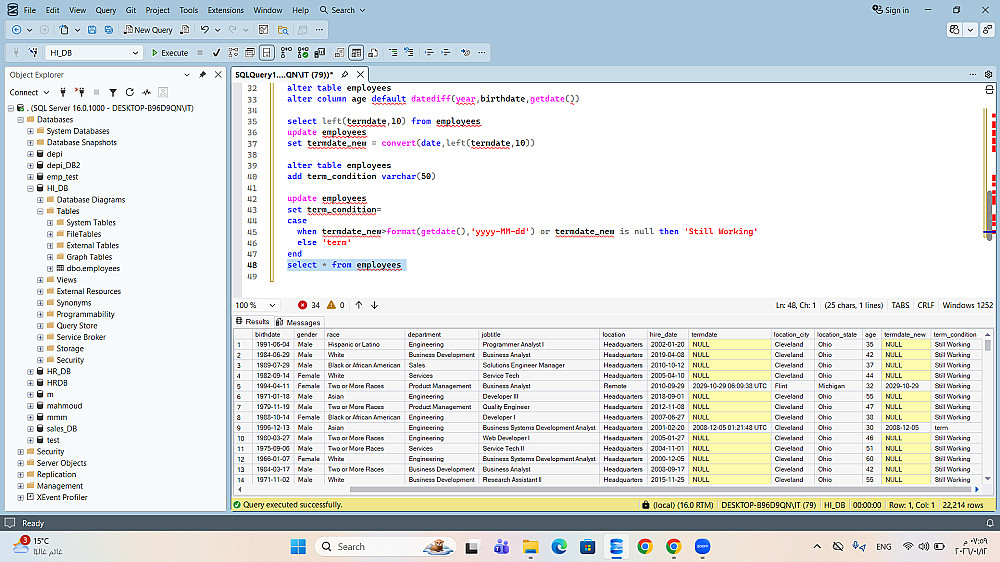Image resolution: width=1000 pixels, height=562 pixels.
Task: Click the Undo arrow icon
Action: [206, 30]
